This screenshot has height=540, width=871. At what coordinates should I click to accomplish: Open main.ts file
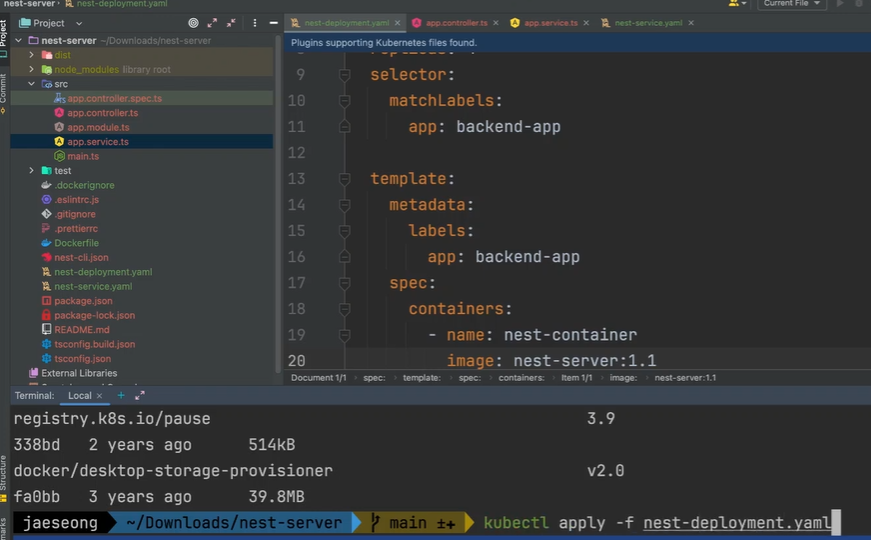point(83,156)
